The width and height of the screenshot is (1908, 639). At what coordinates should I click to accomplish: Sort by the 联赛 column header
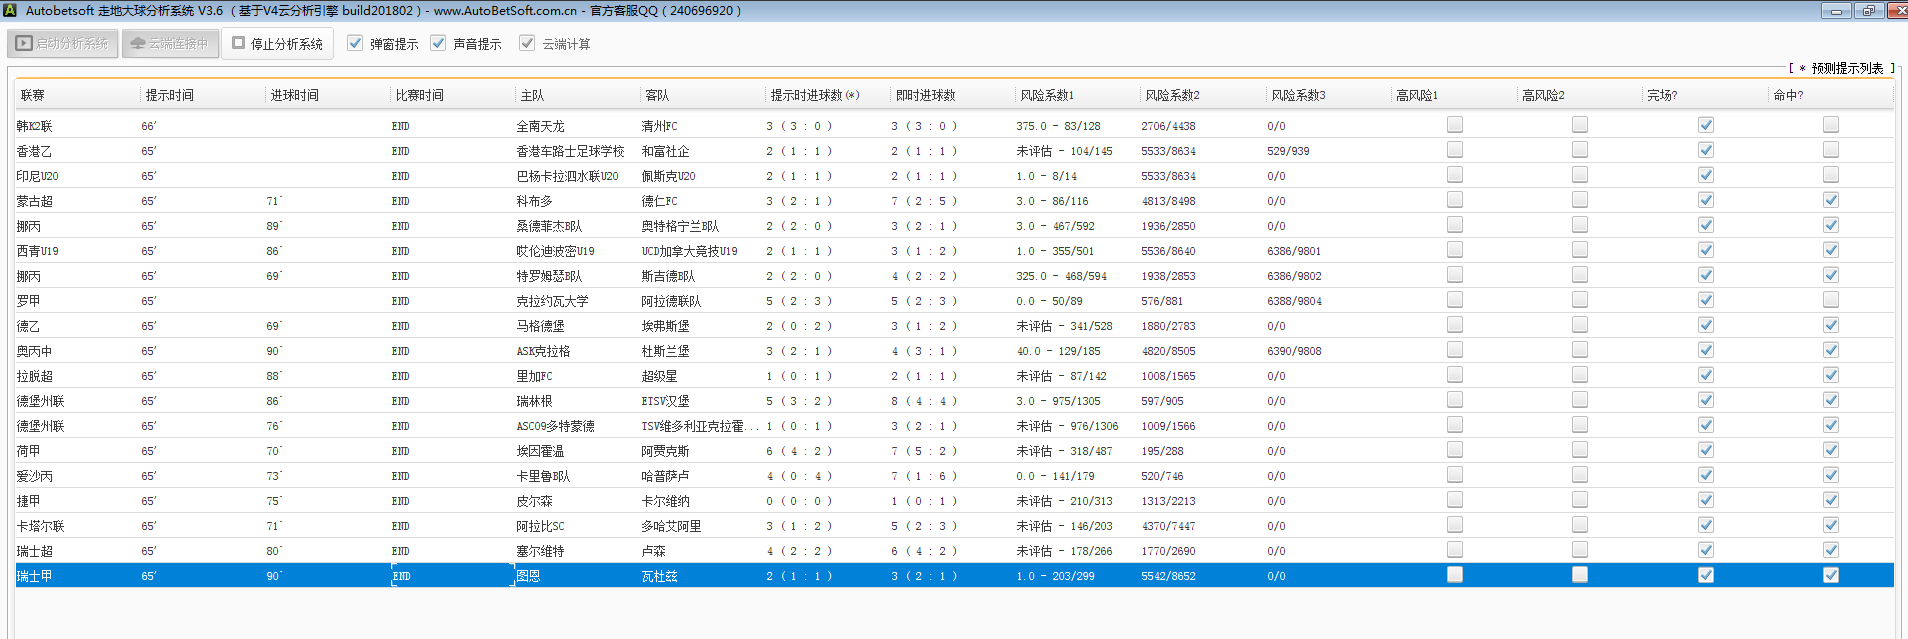click(33, 95)
